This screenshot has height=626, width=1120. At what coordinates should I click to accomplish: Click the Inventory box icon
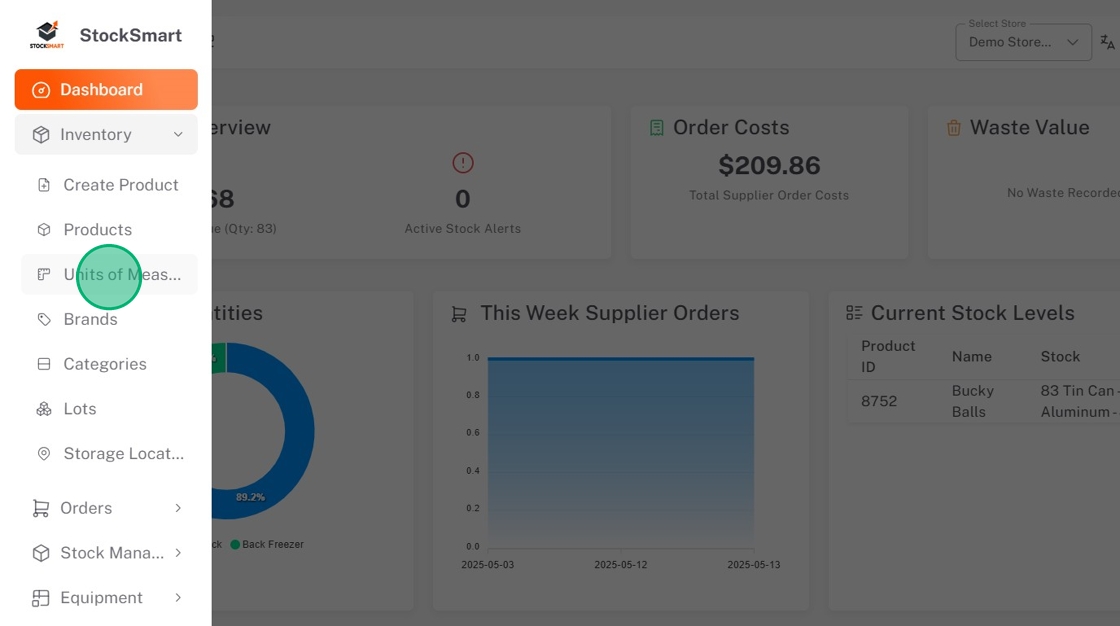click(41, 134)
